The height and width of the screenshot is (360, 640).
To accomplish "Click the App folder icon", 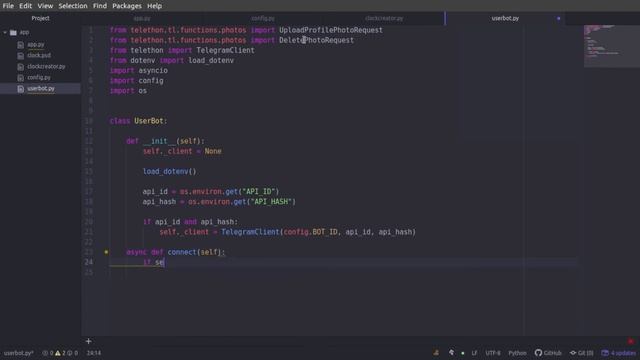I will click(x=13, y=32).
